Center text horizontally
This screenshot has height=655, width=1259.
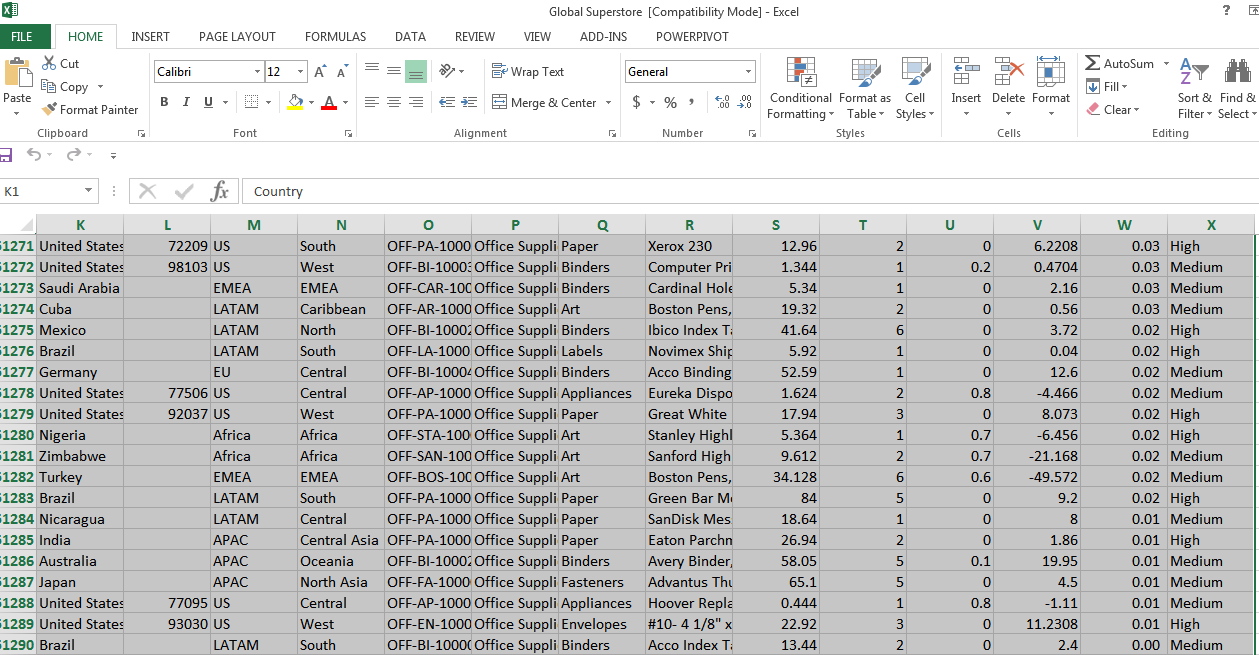[x=394, y=102]
